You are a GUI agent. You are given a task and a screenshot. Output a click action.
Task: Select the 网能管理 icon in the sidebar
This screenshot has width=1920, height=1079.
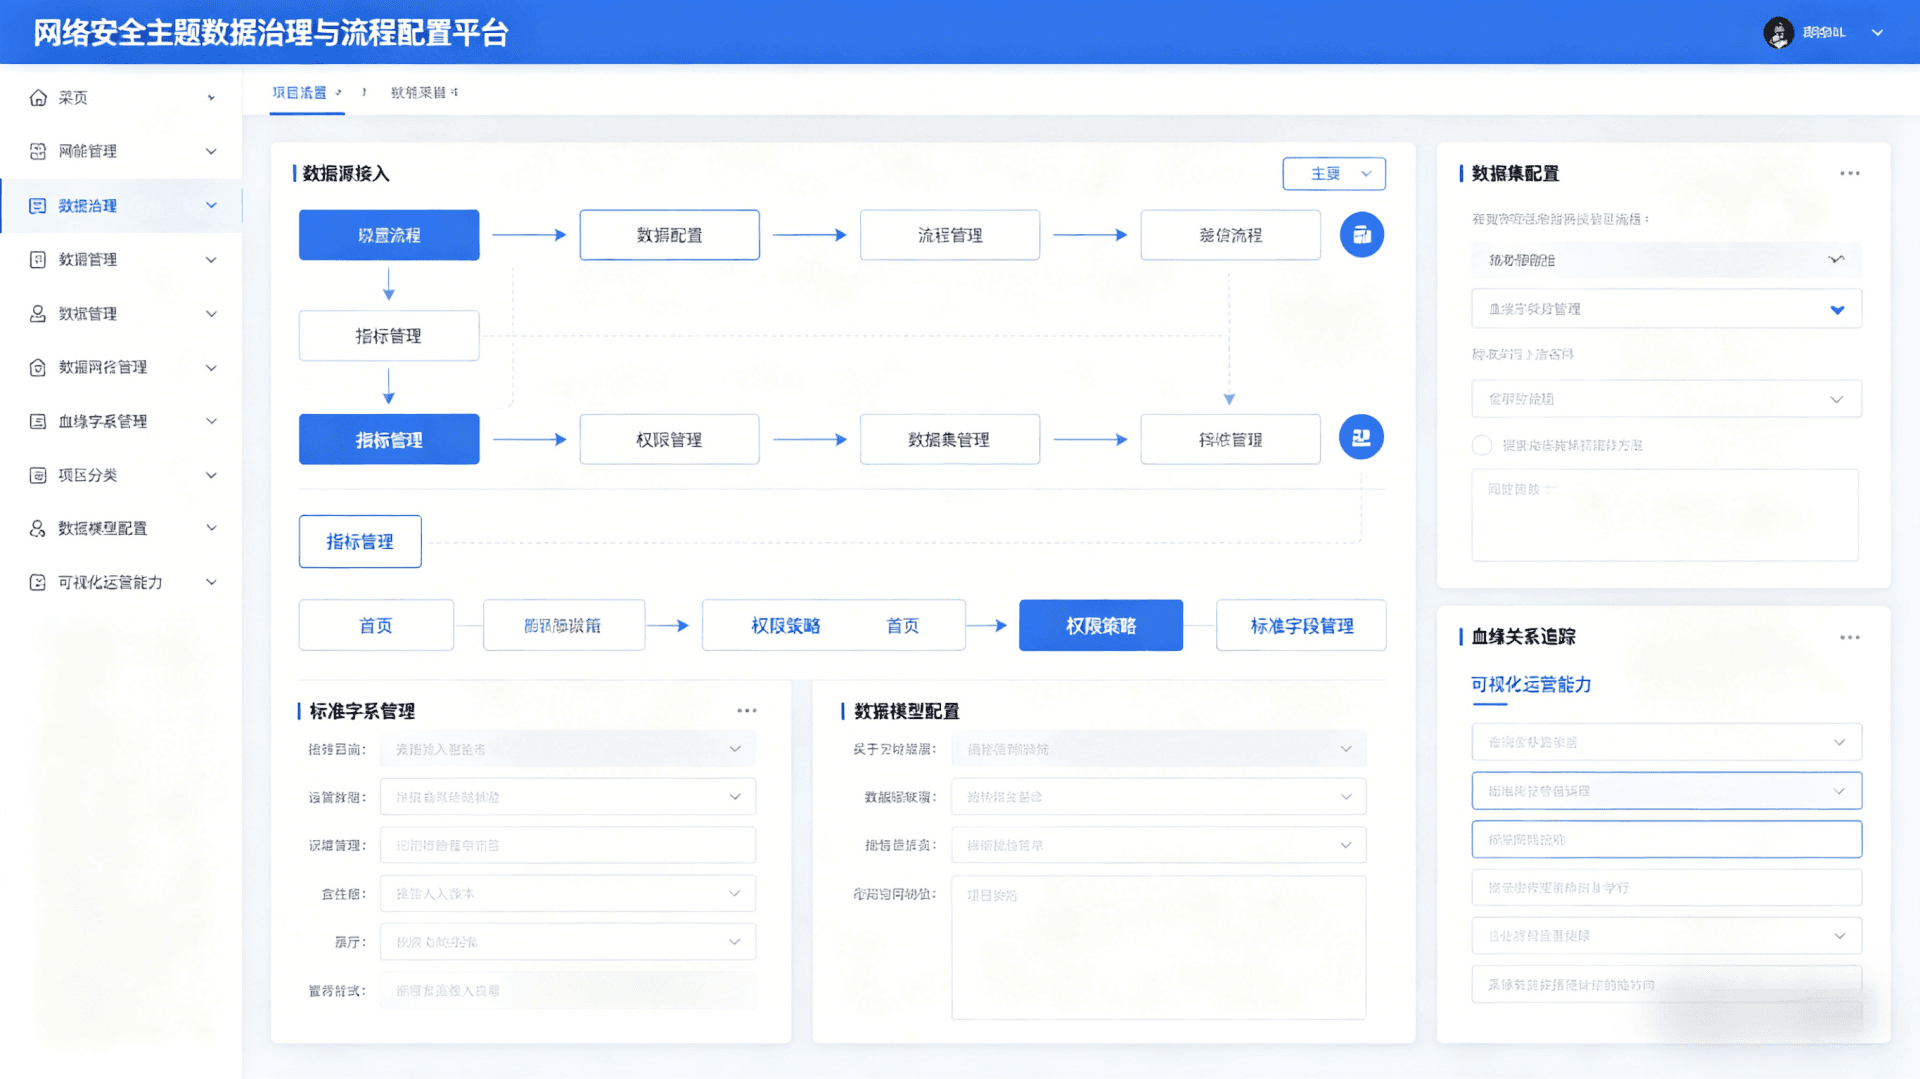[x=36, y=151]
